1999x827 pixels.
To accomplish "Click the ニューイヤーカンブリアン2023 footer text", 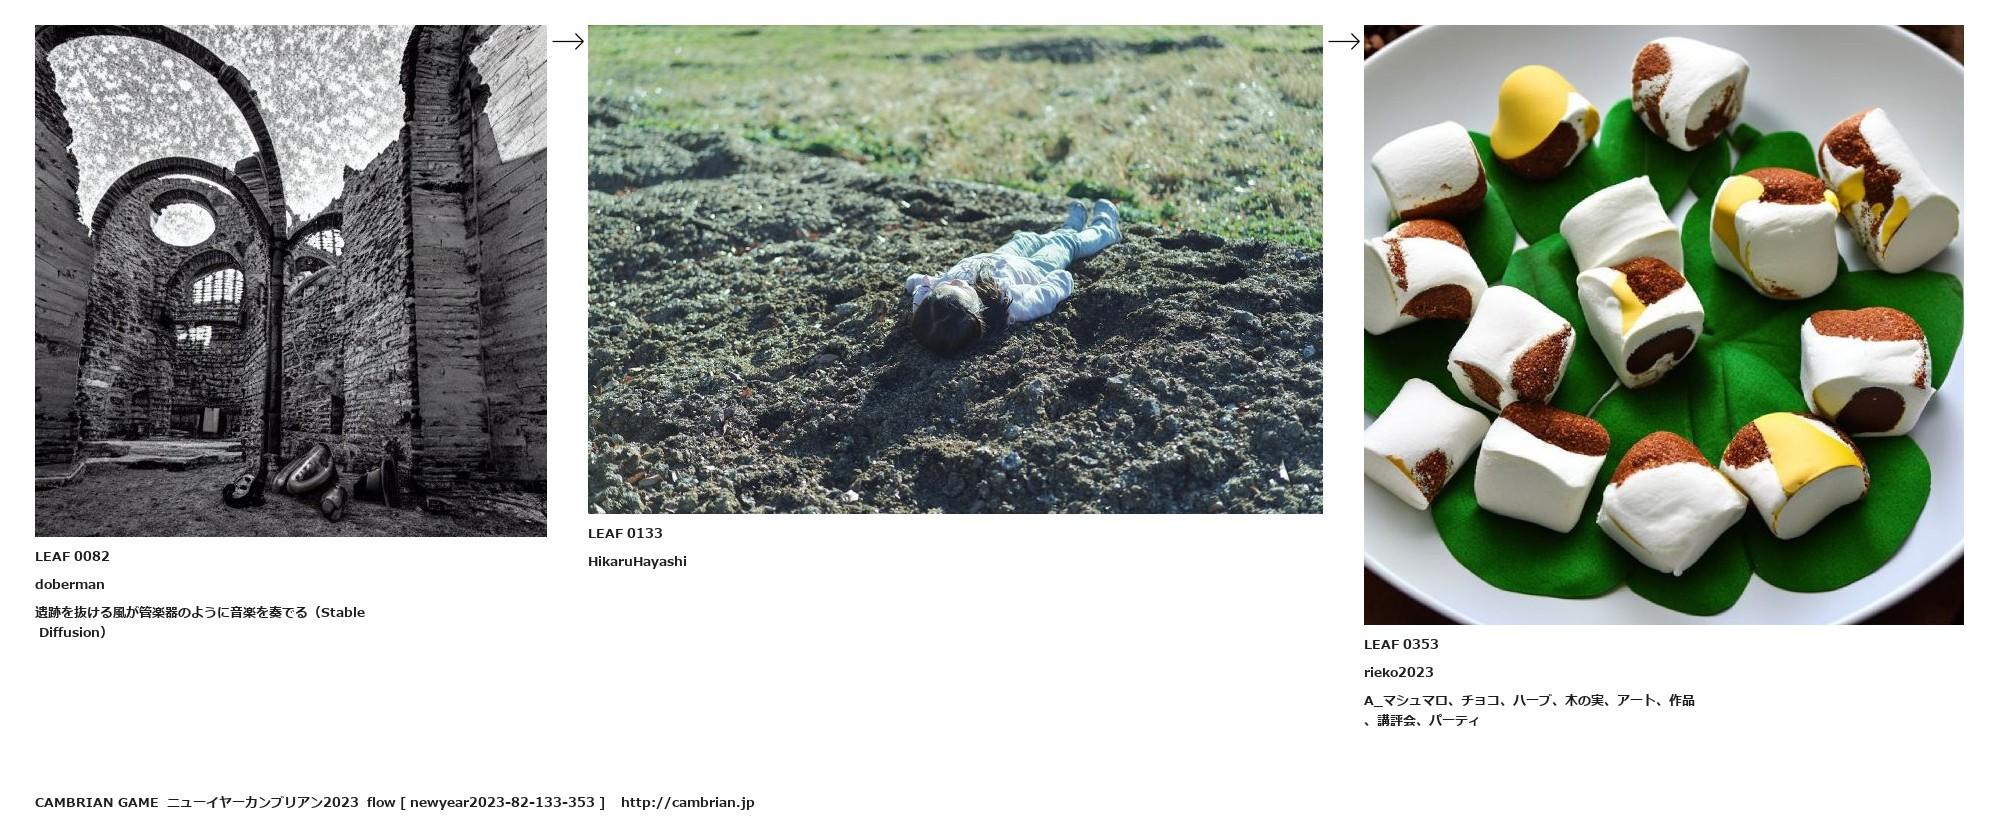I will pyautogui.click(x=262, y=802).
